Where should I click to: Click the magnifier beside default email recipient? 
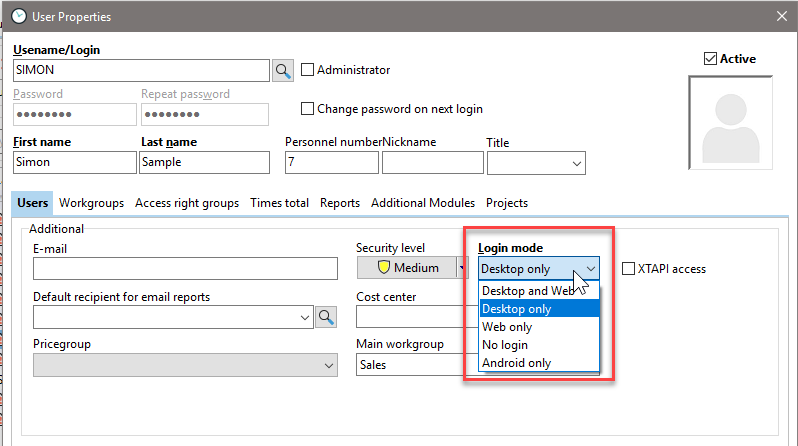pos(326,317)
